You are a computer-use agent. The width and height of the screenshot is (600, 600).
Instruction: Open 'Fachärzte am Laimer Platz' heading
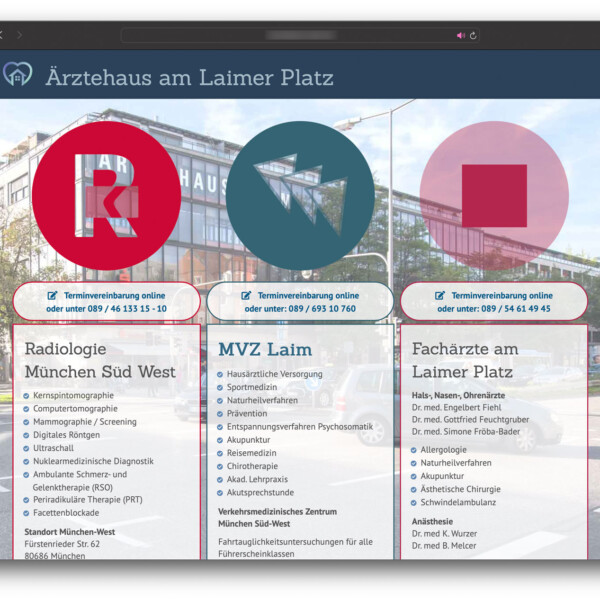pyautogui.click(x=465, y=360)
